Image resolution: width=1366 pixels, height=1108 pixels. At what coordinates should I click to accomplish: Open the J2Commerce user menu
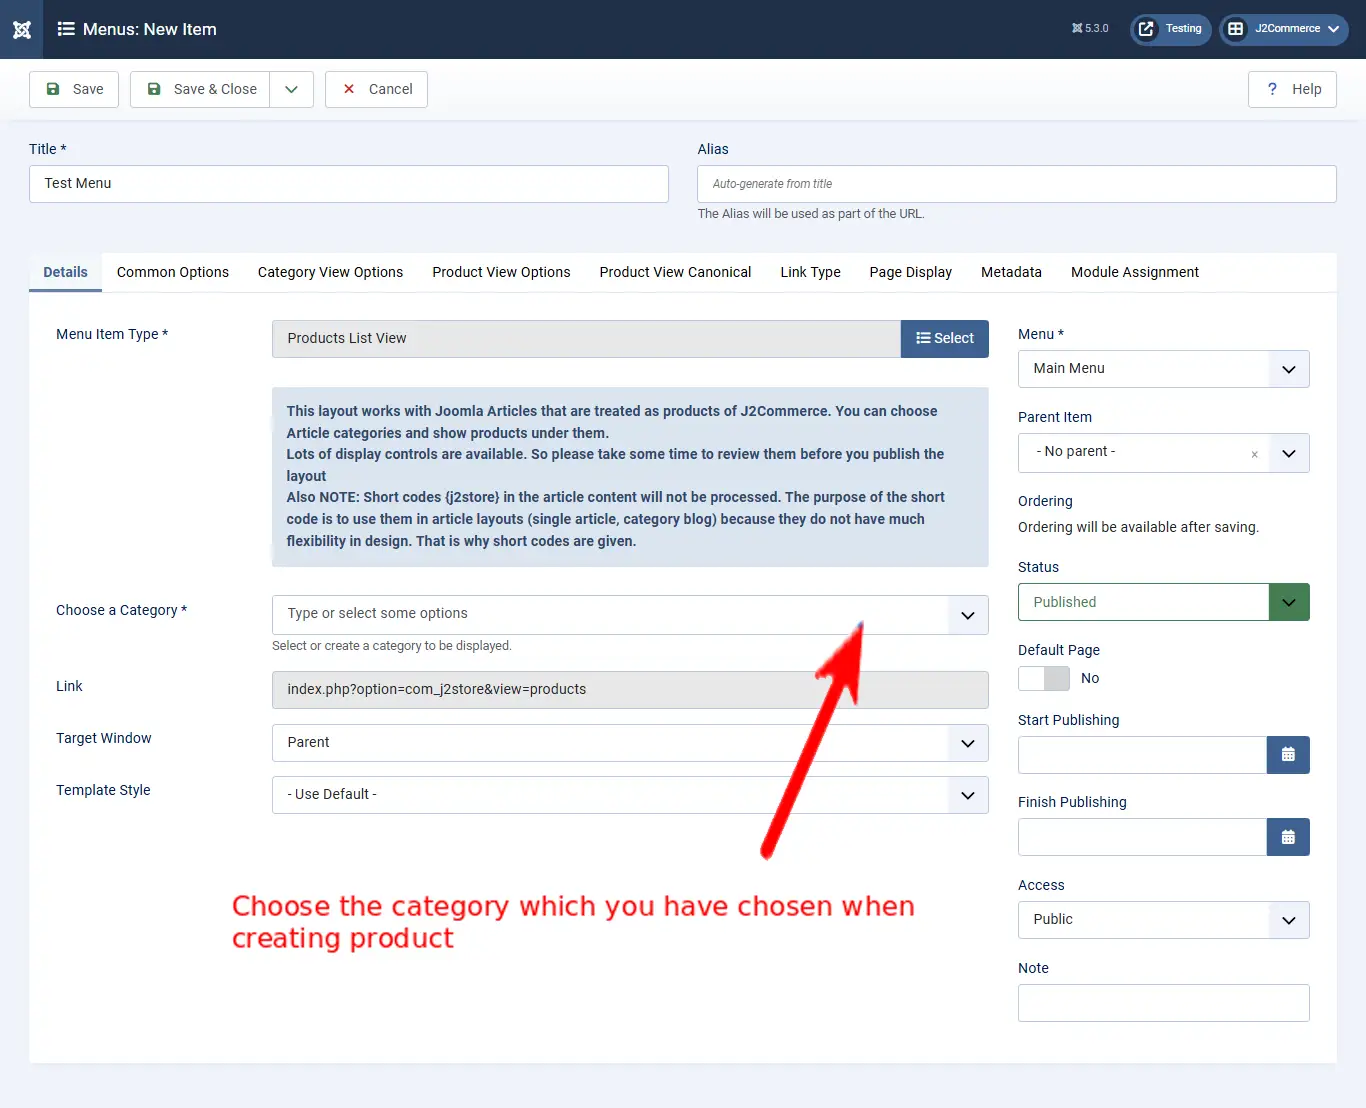click(x=1284, y=29)
